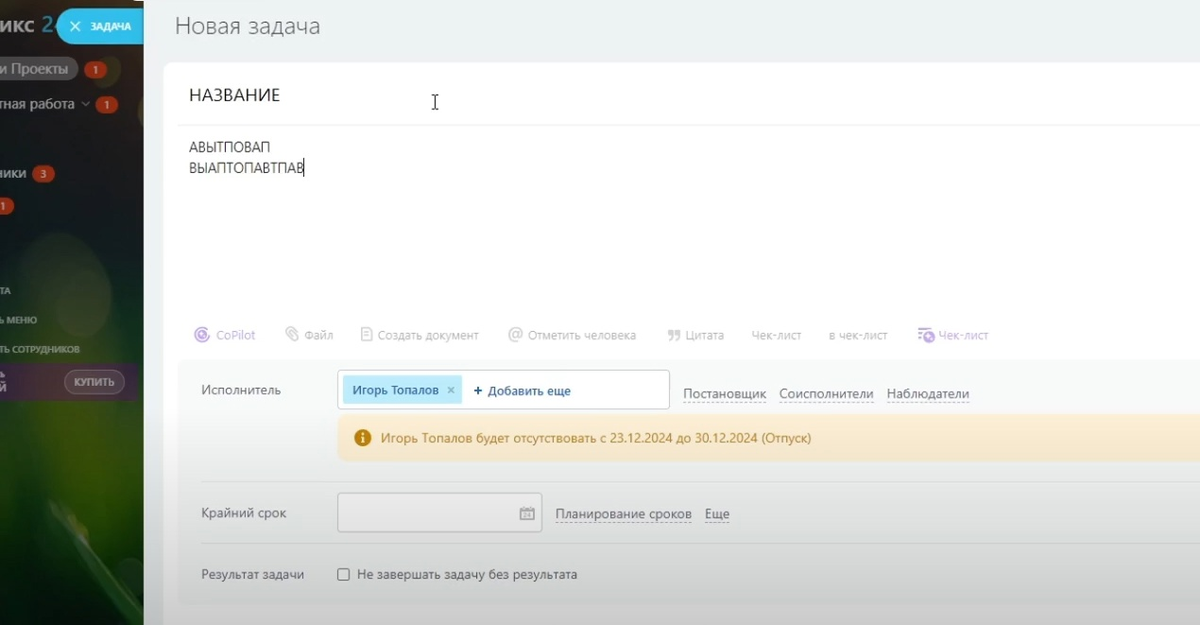Click the @ mention icon
Screen dimensions: 1200x625
tap(515, 335)
